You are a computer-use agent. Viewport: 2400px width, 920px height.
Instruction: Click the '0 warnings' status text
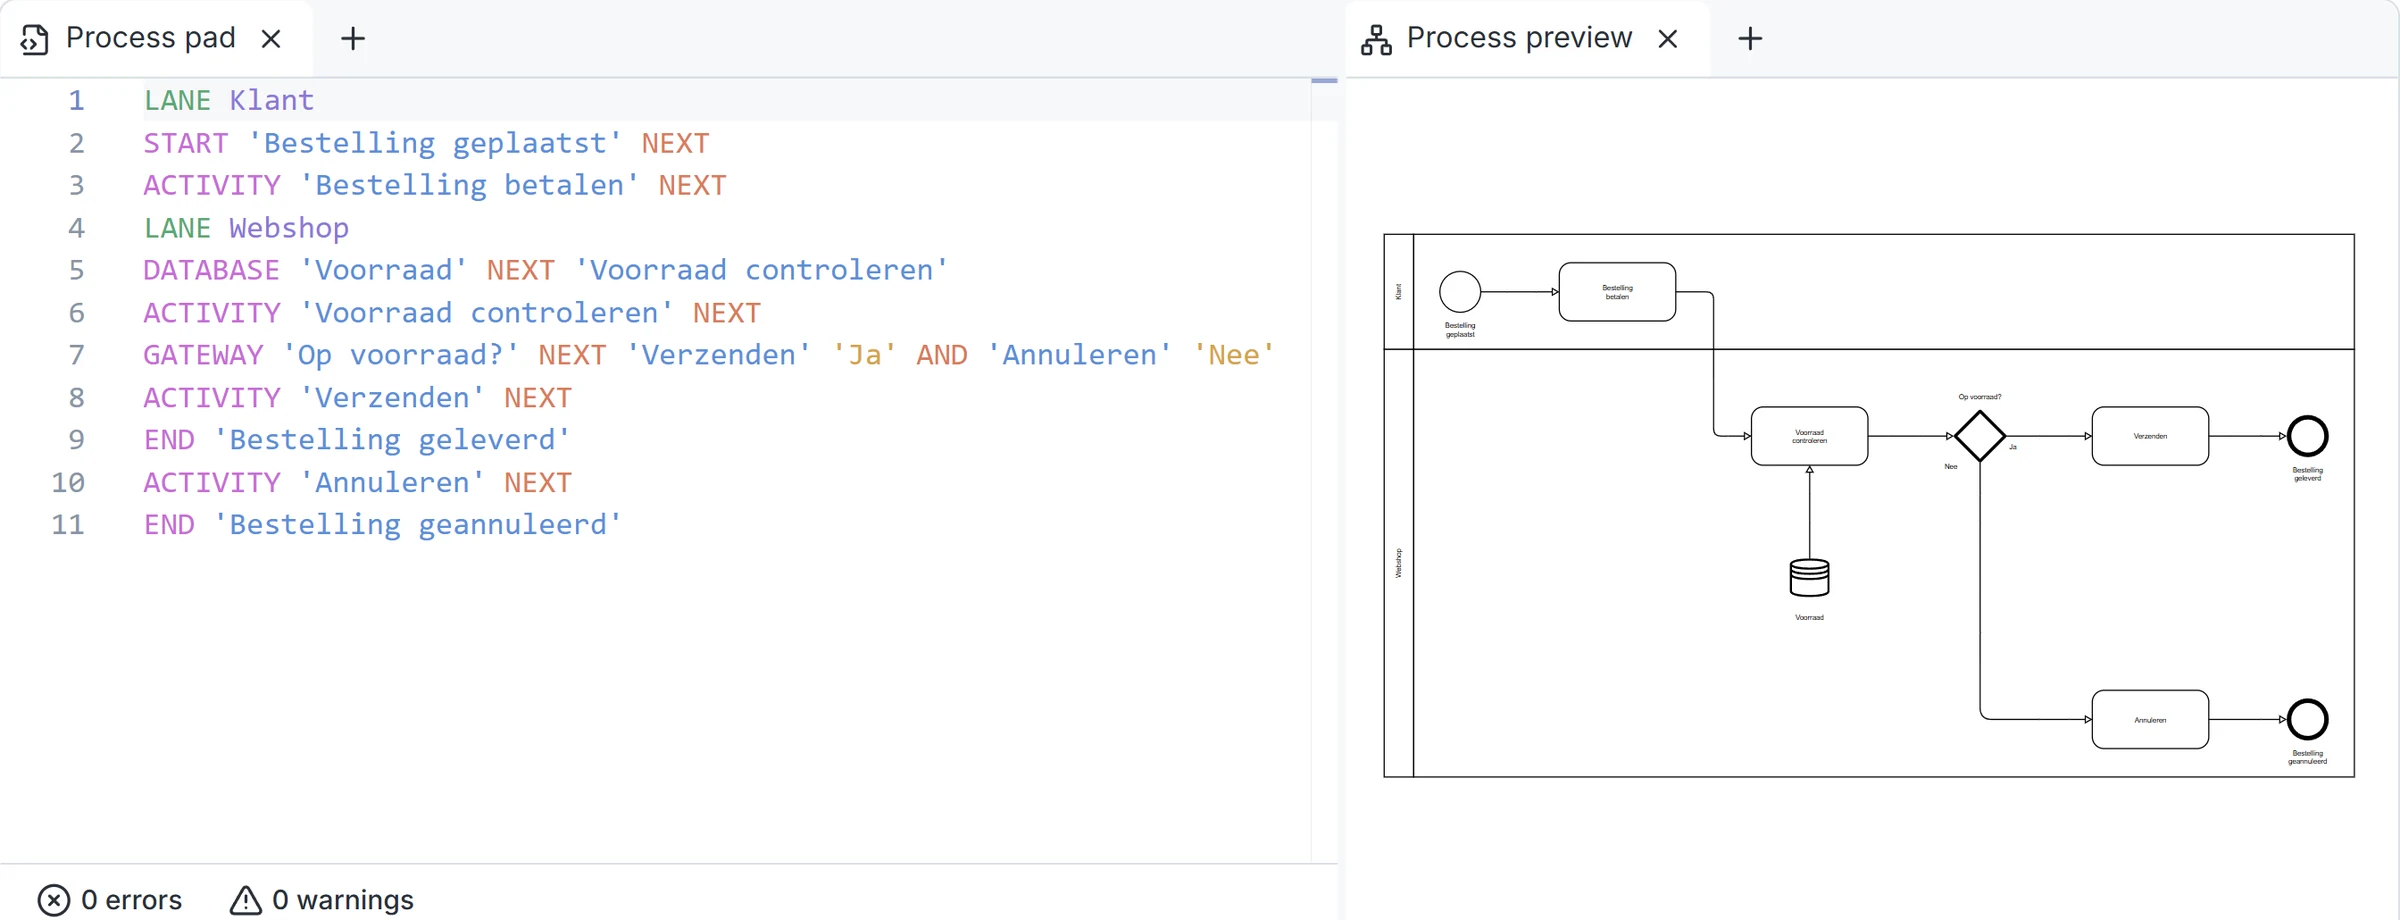pos(343,900)
